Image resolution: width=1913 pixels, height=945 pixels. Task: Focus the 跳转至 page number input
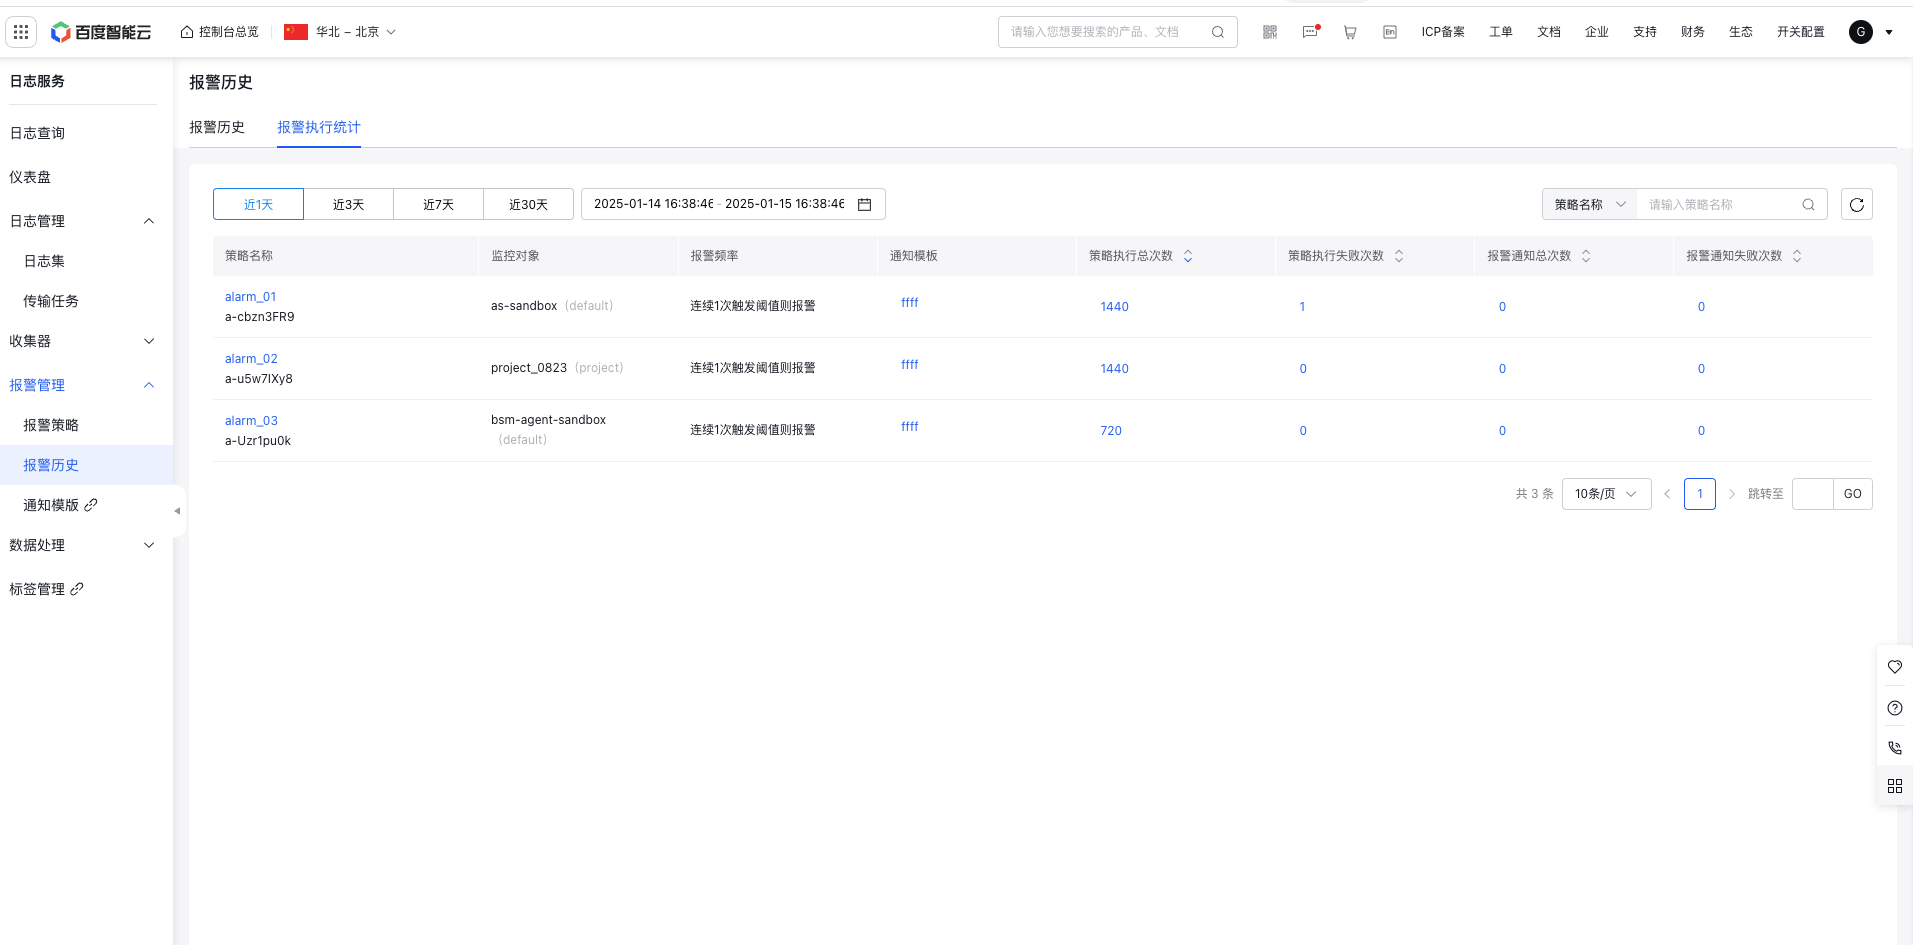tap(1813, 494)
